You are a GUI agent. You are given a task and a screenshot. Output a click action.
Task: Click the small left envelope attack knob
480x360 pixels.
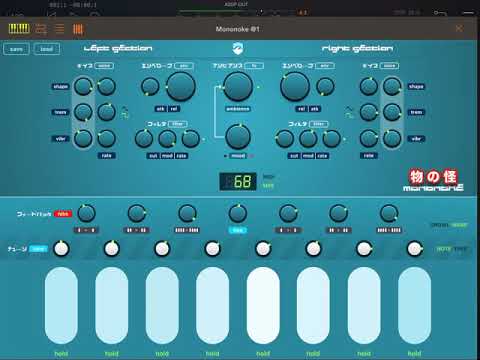coord(150,86)
